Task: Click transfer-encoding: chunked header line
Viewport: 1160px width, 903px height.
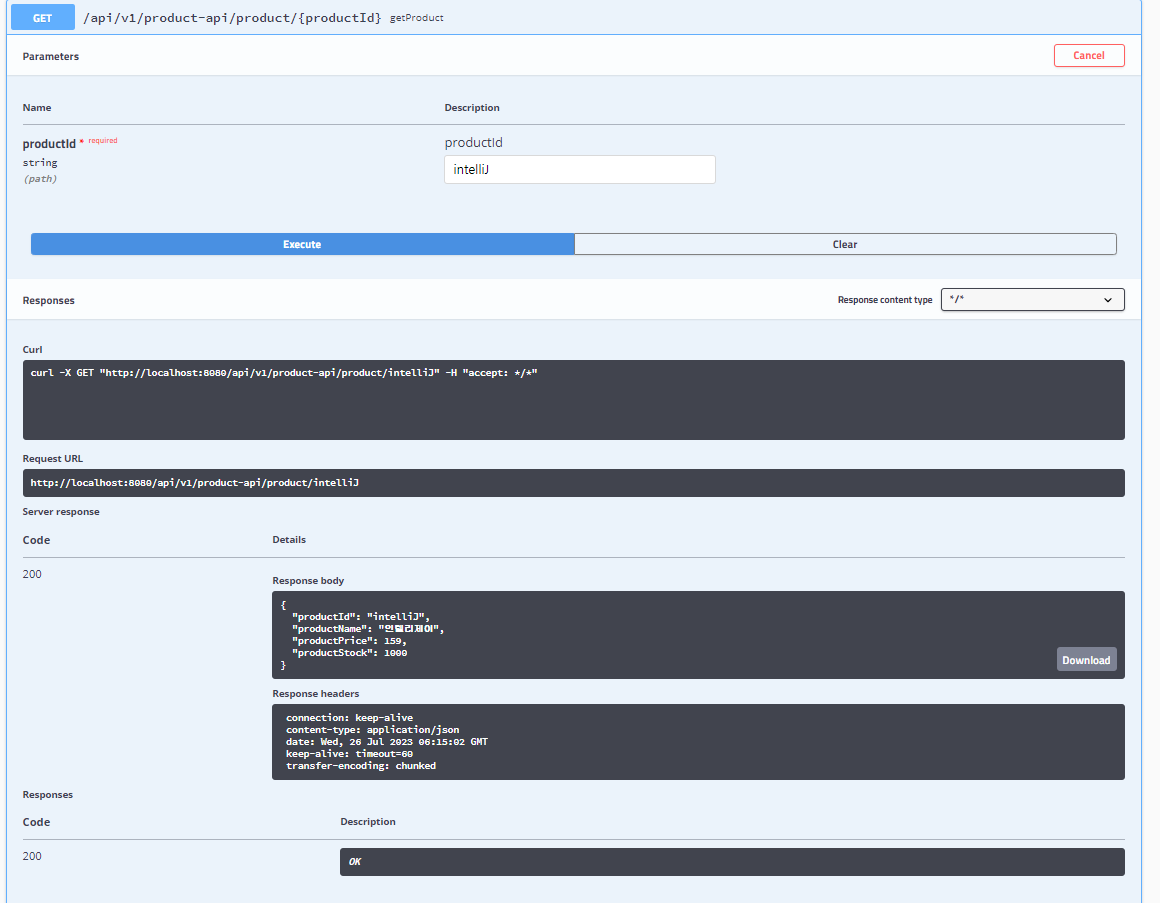Action: [360, 766]
